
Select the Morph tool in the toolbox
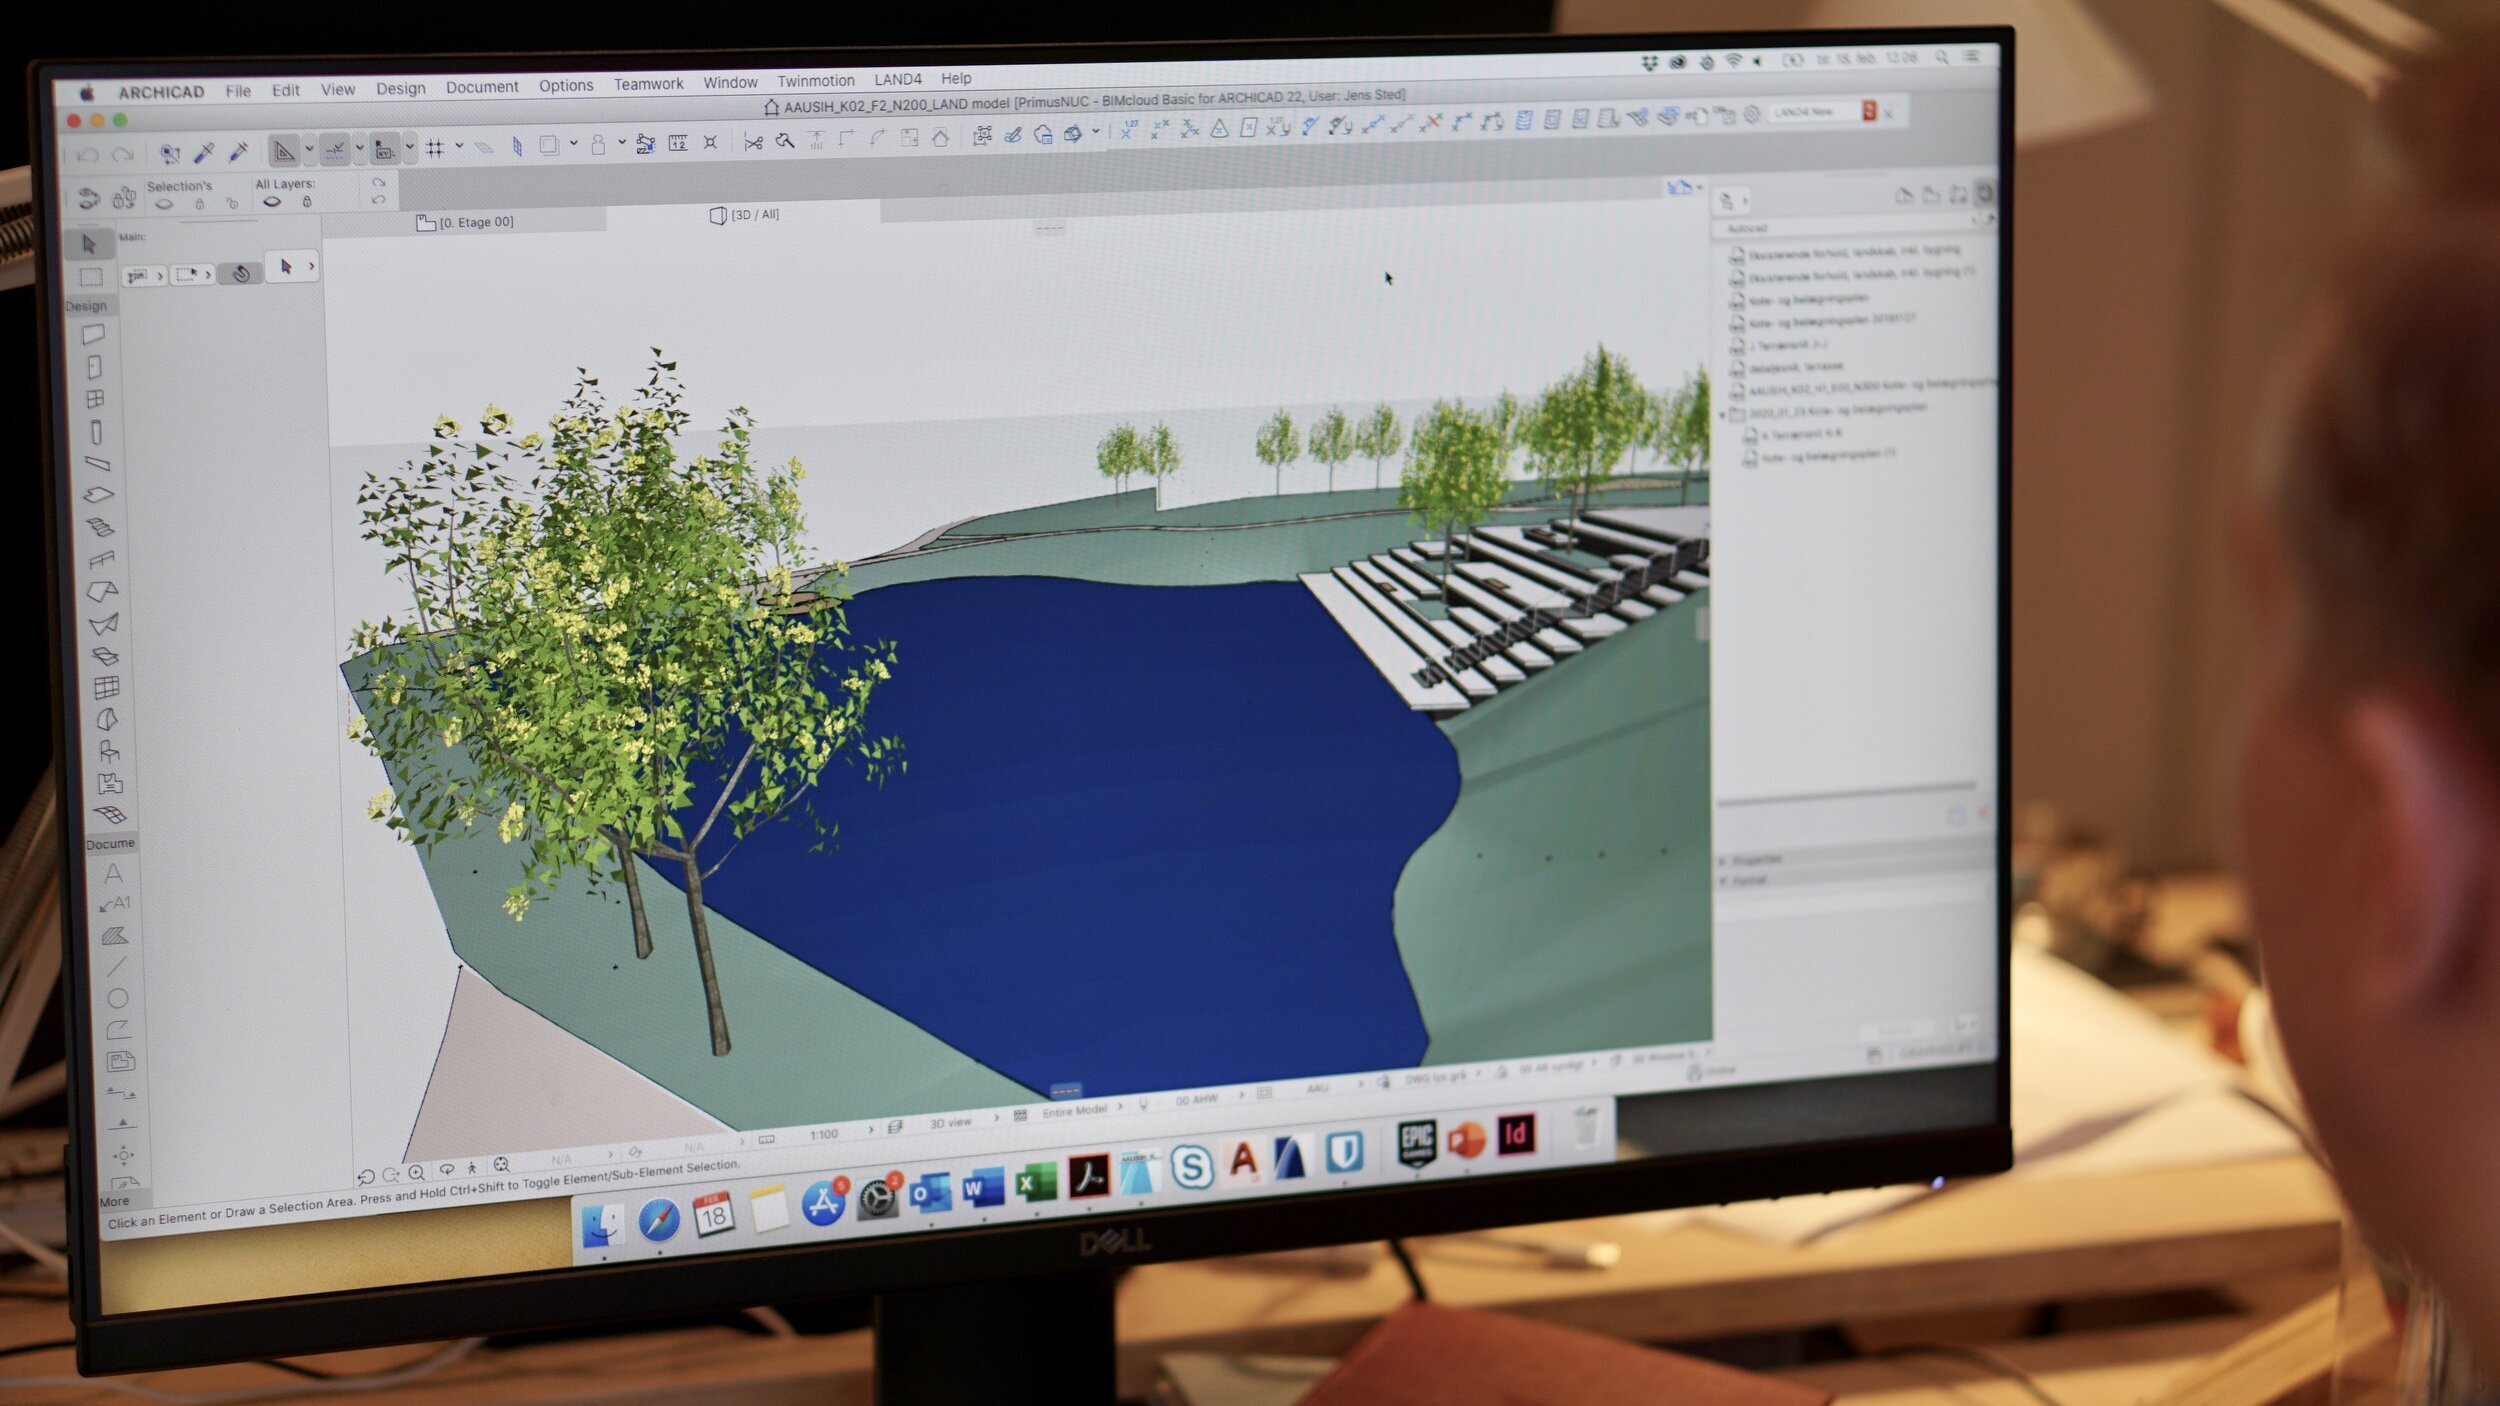pyautogui.click(x=107, y=719)
